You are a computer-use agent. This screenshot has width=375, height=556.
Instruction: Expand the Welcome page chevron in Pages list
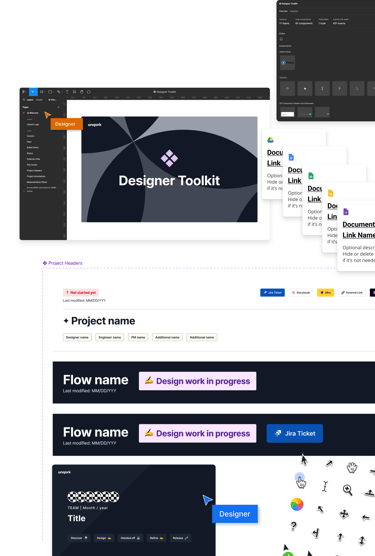point(24,113)
